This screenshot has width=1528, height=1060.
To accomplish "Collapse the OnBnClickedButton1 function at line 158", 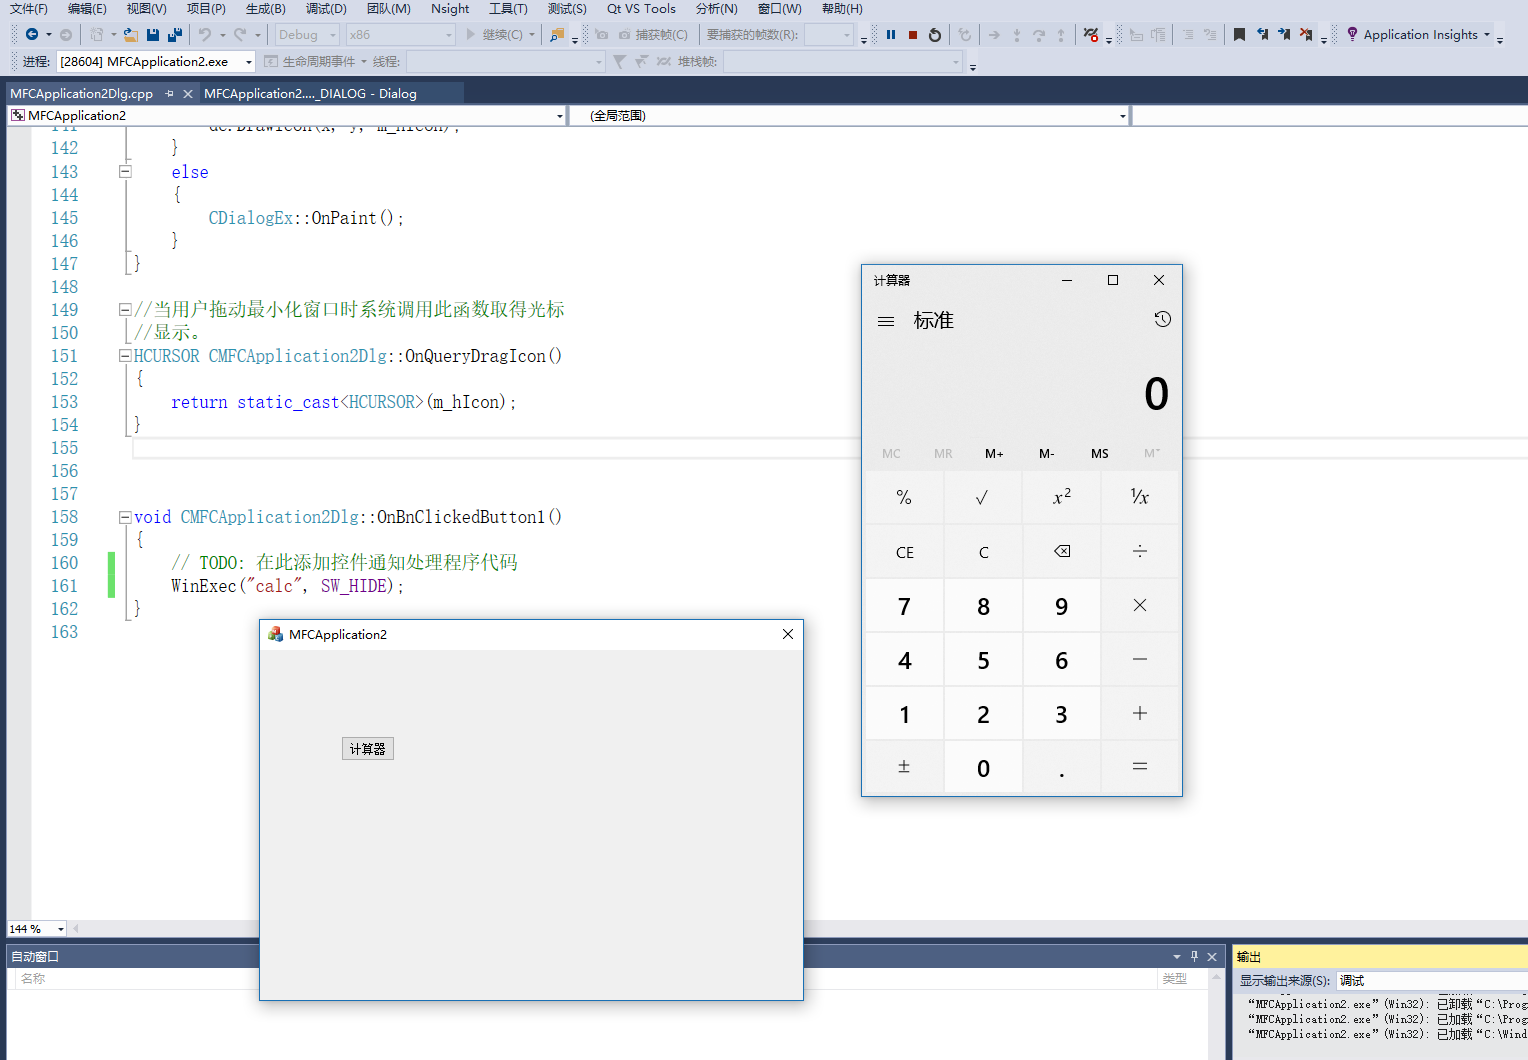I will 125,517.
